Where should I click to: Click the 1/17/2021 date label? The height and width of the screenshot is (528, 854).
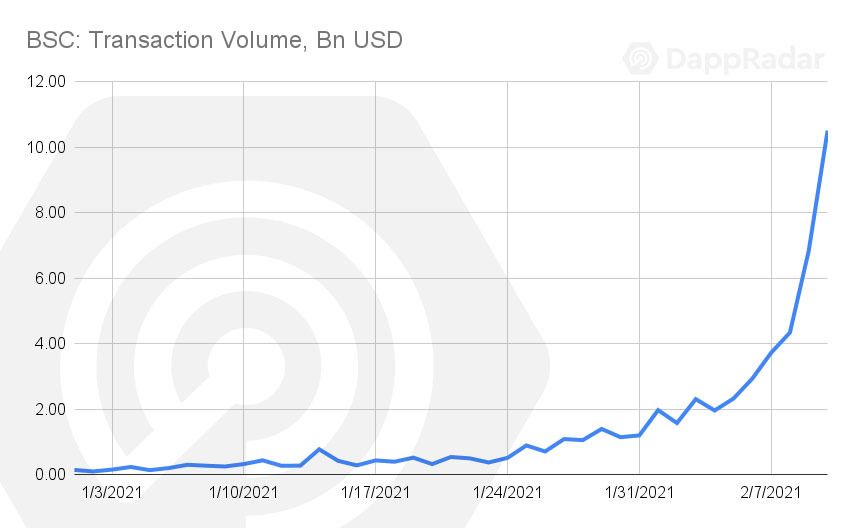click(x=375, y=492)
